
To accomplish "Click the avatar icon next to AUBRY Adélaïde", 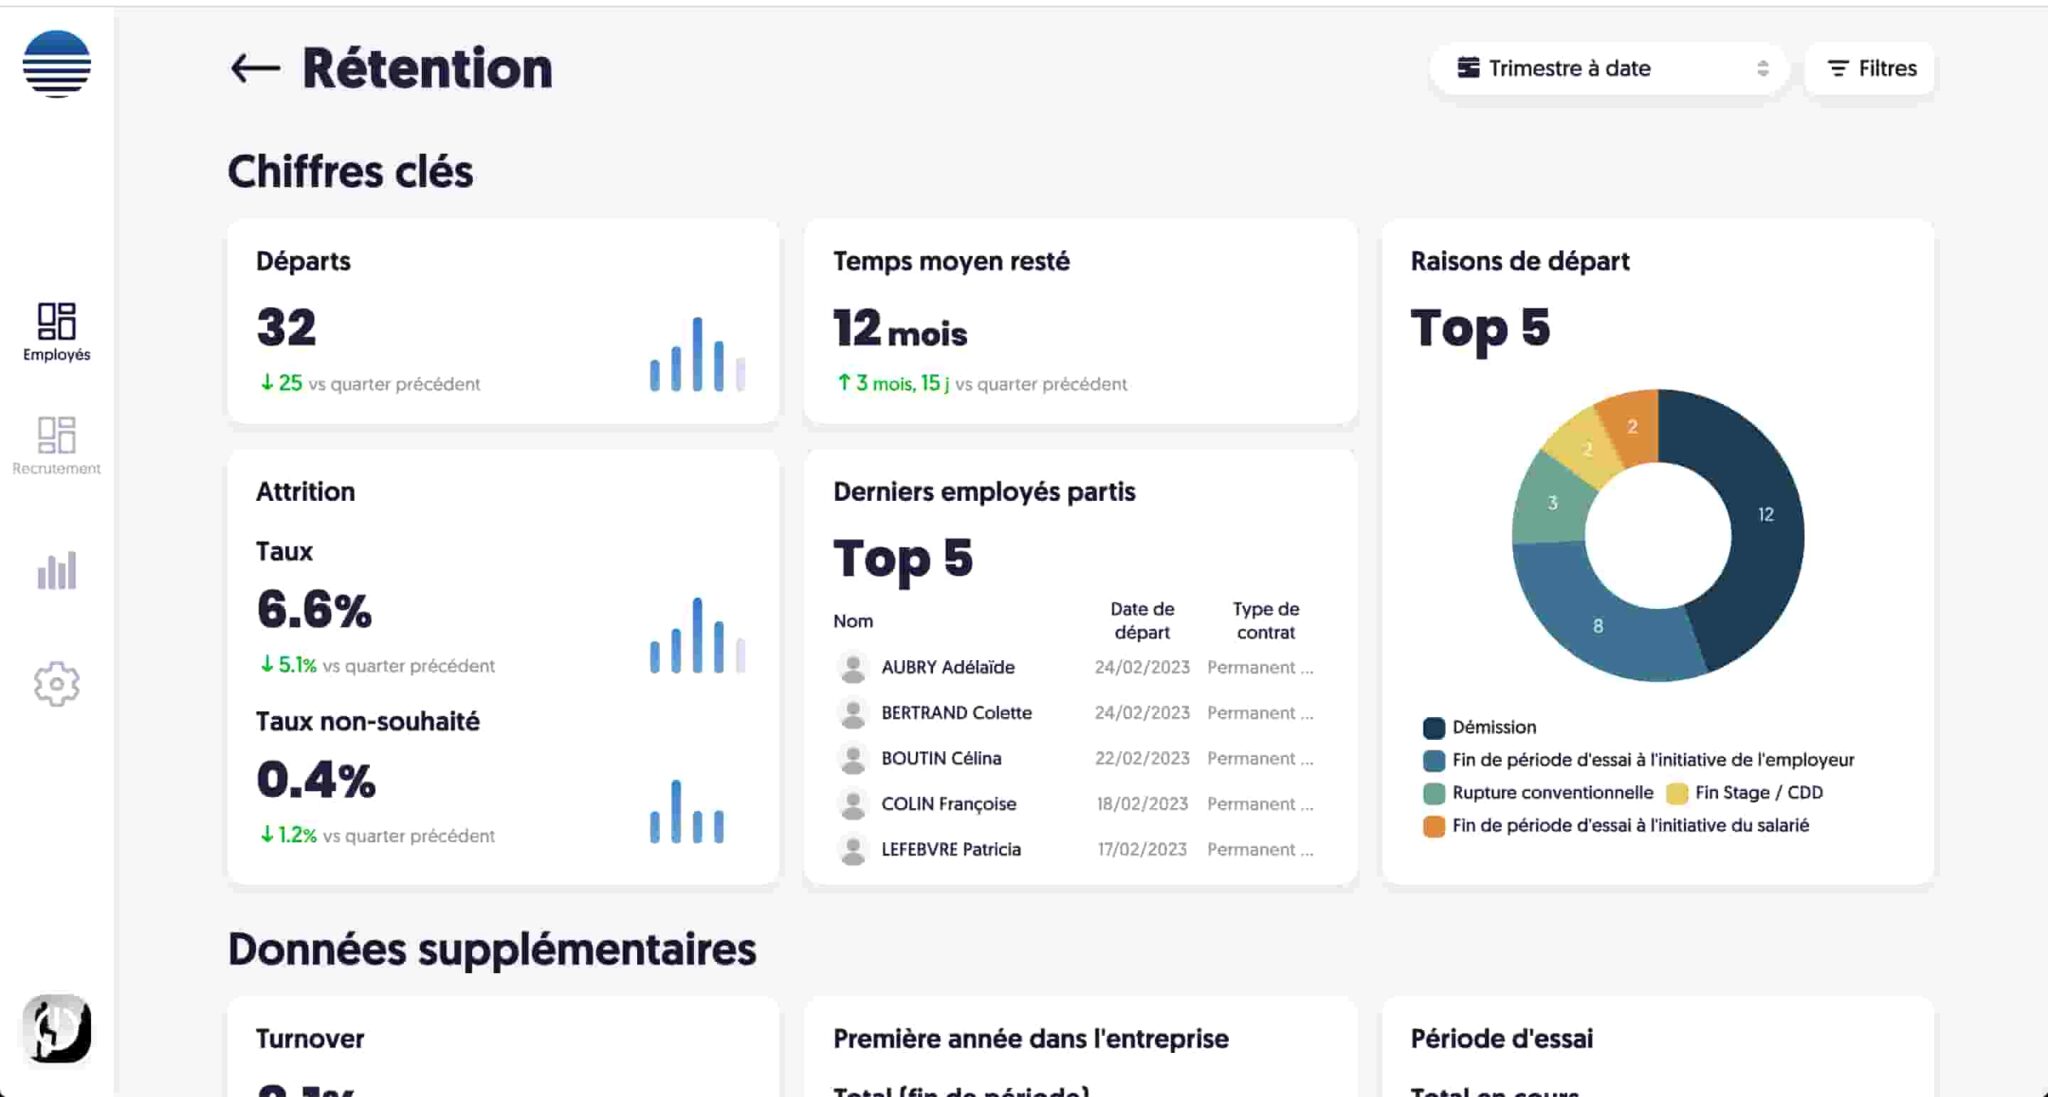I will (853, 667).
